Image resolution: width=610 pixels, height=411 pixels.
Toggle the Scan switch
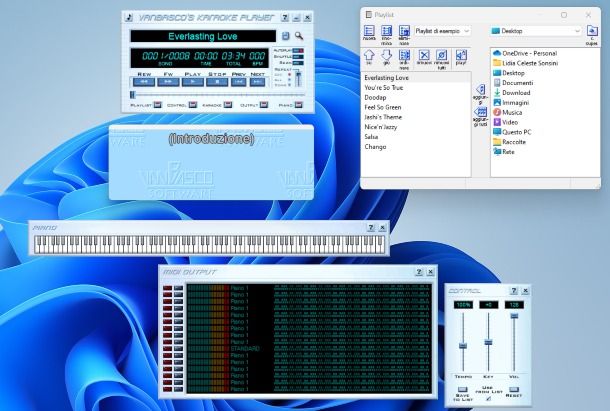[298, 63]
